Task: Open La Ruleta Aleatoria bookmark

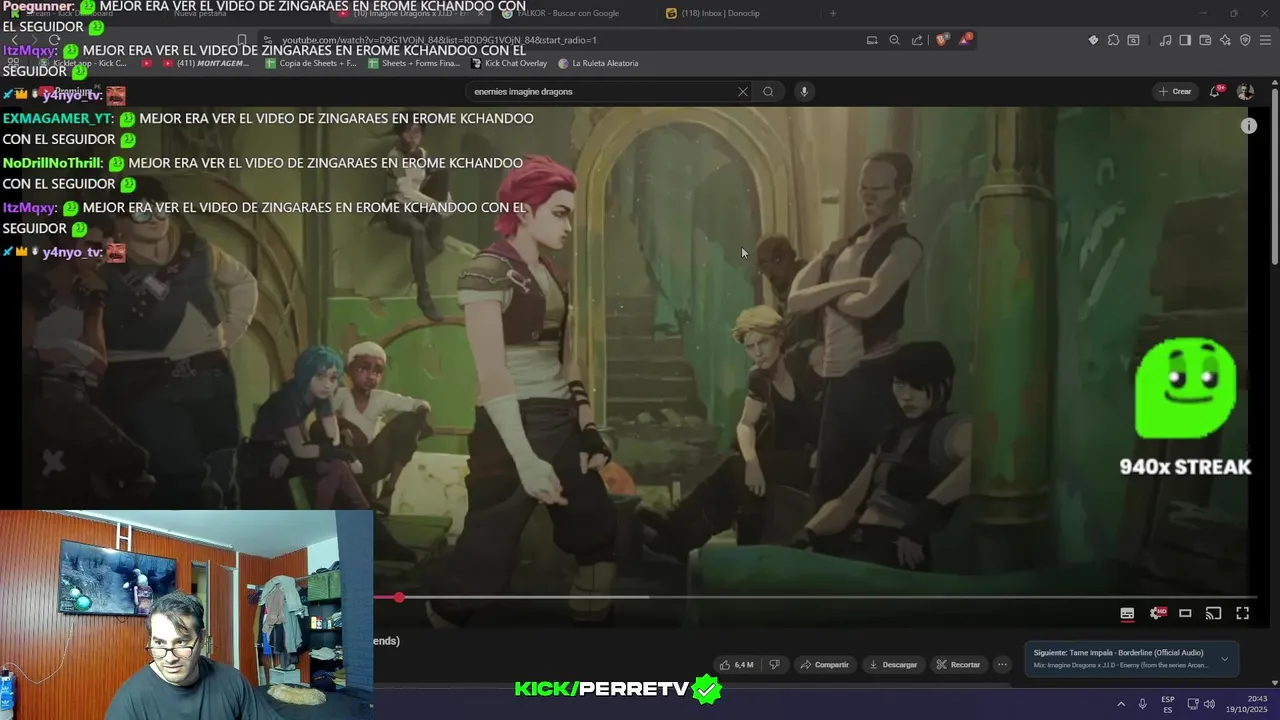Action: pyautogui.click(x=598, y=63)
